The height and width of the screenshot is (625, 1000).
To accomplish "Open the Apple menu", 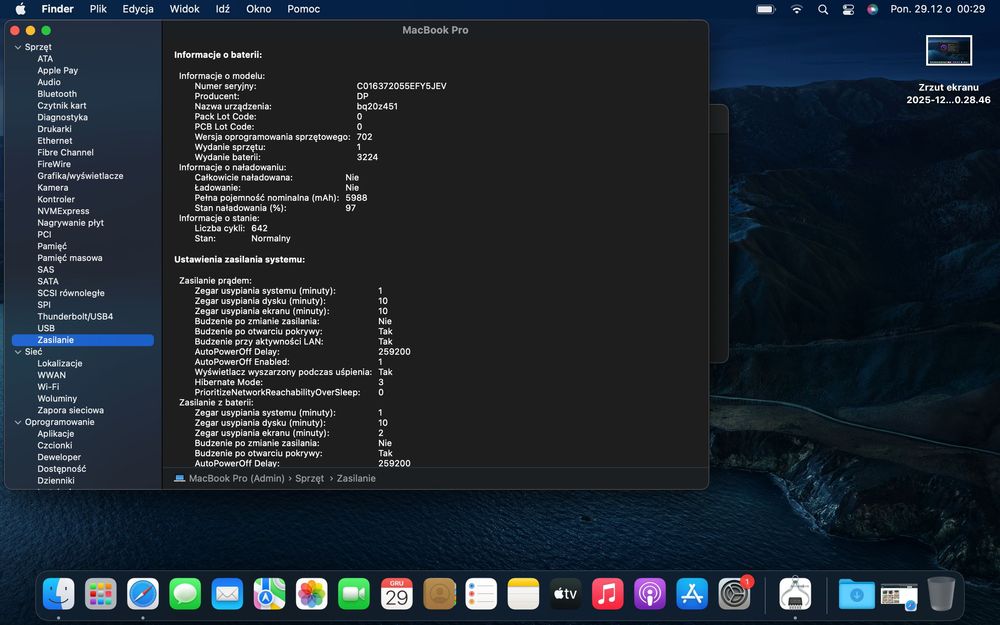I will (x=20, y=9).
